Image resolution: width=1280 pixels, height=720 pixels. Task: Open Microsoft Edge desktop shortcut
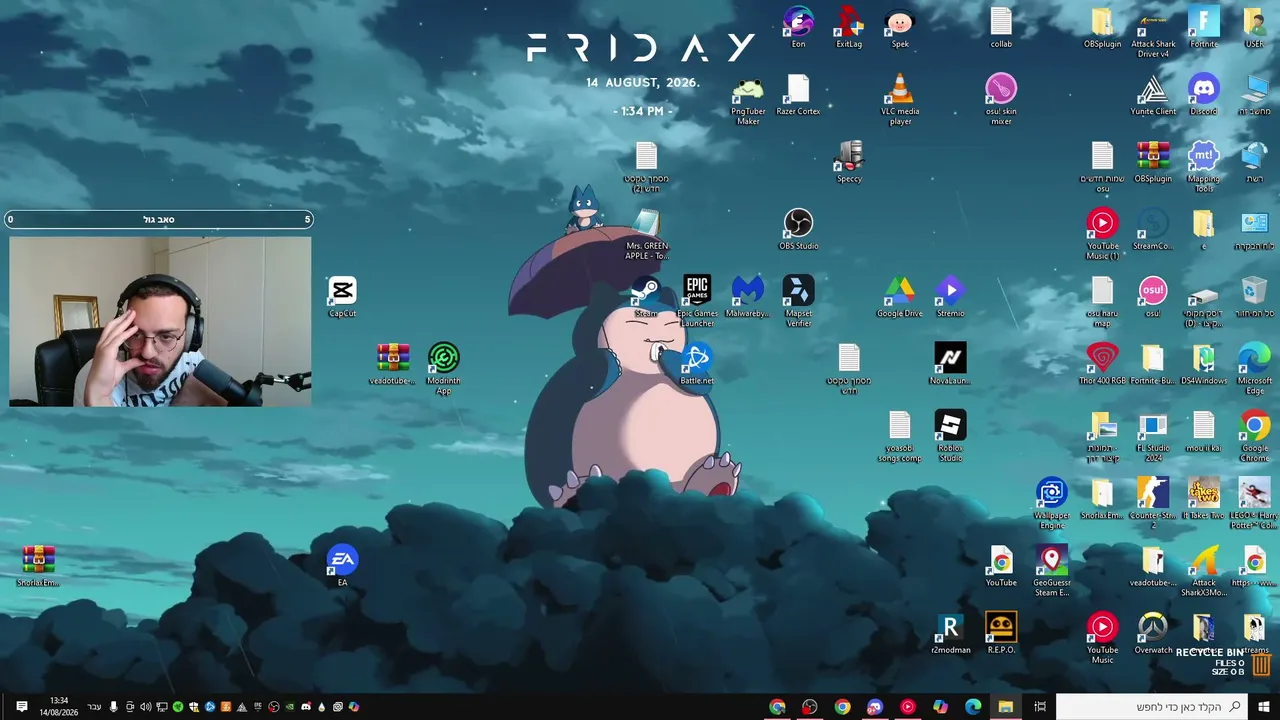pyautogui.click(x=1254, y=369)
